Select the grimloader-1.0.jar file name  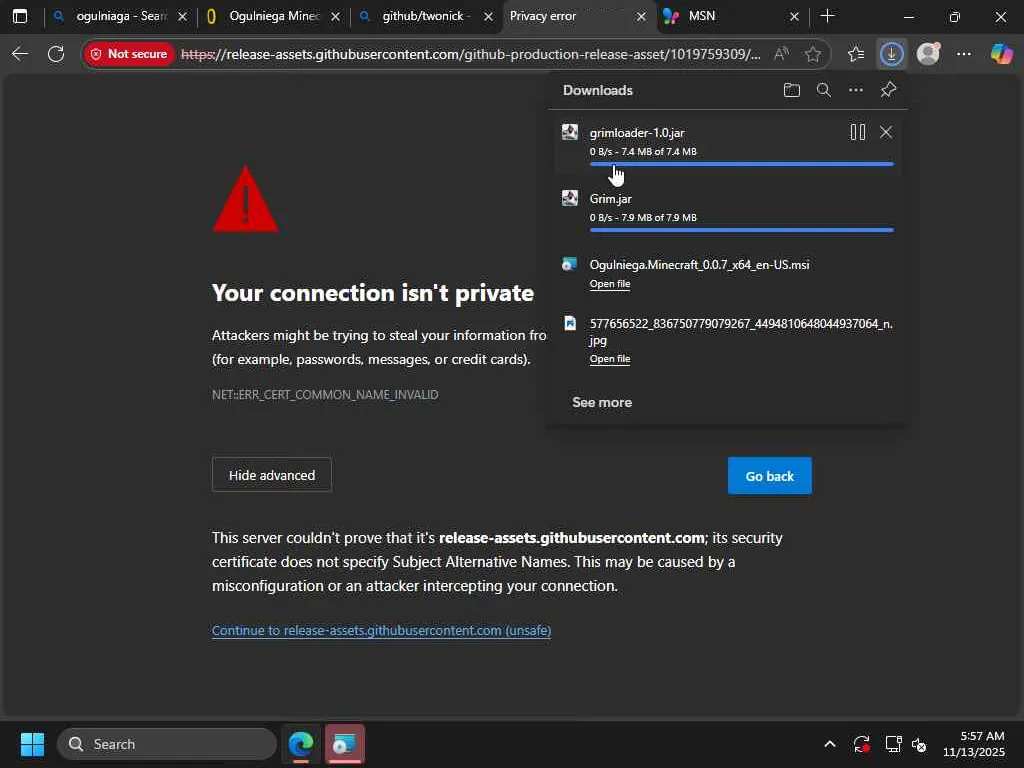point(637,133)
